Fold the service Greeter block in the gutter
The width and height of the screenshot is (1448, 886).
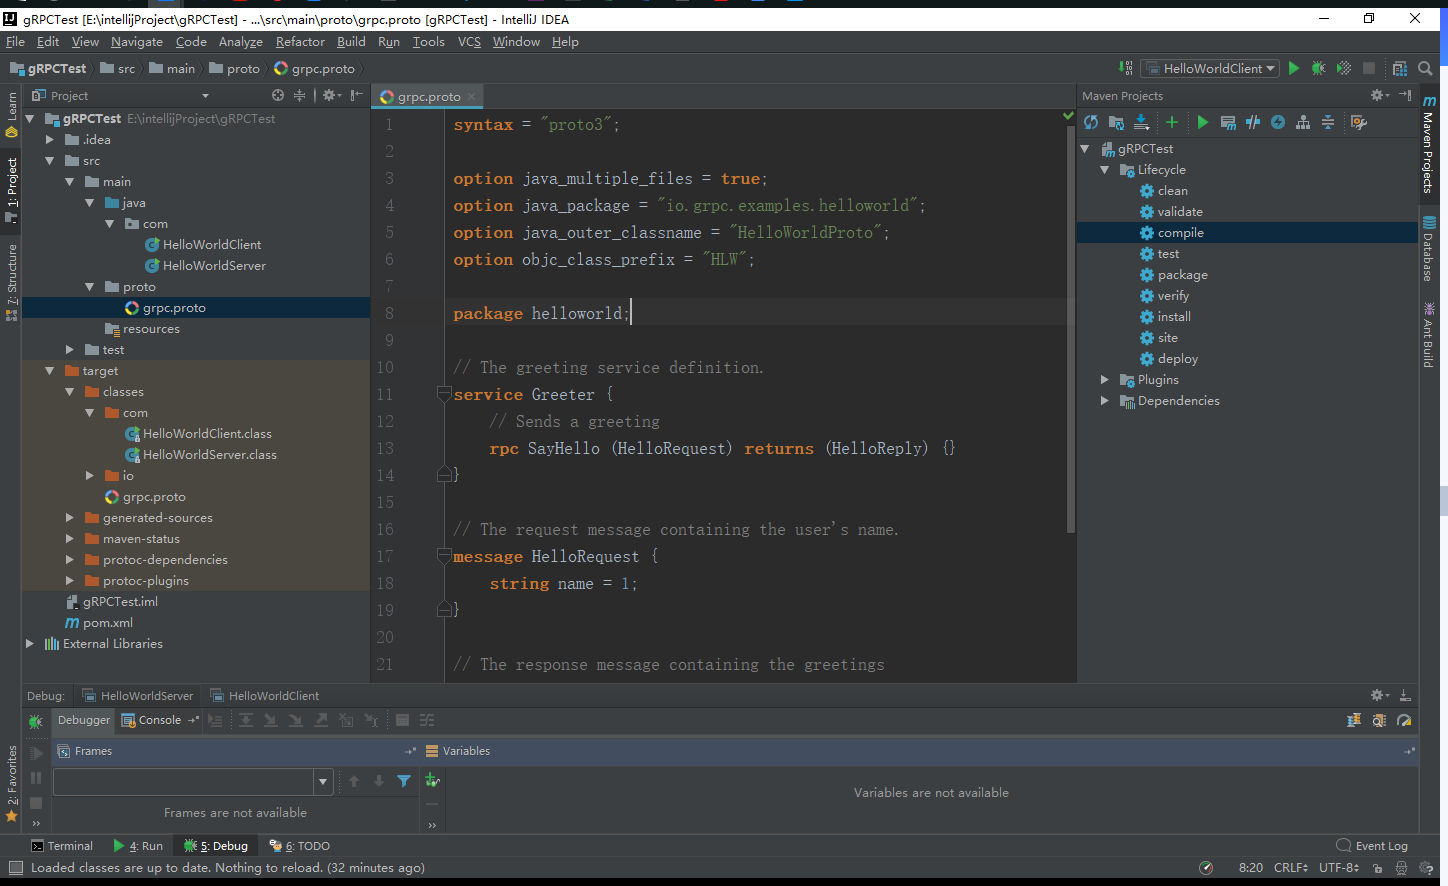[444, 394]
